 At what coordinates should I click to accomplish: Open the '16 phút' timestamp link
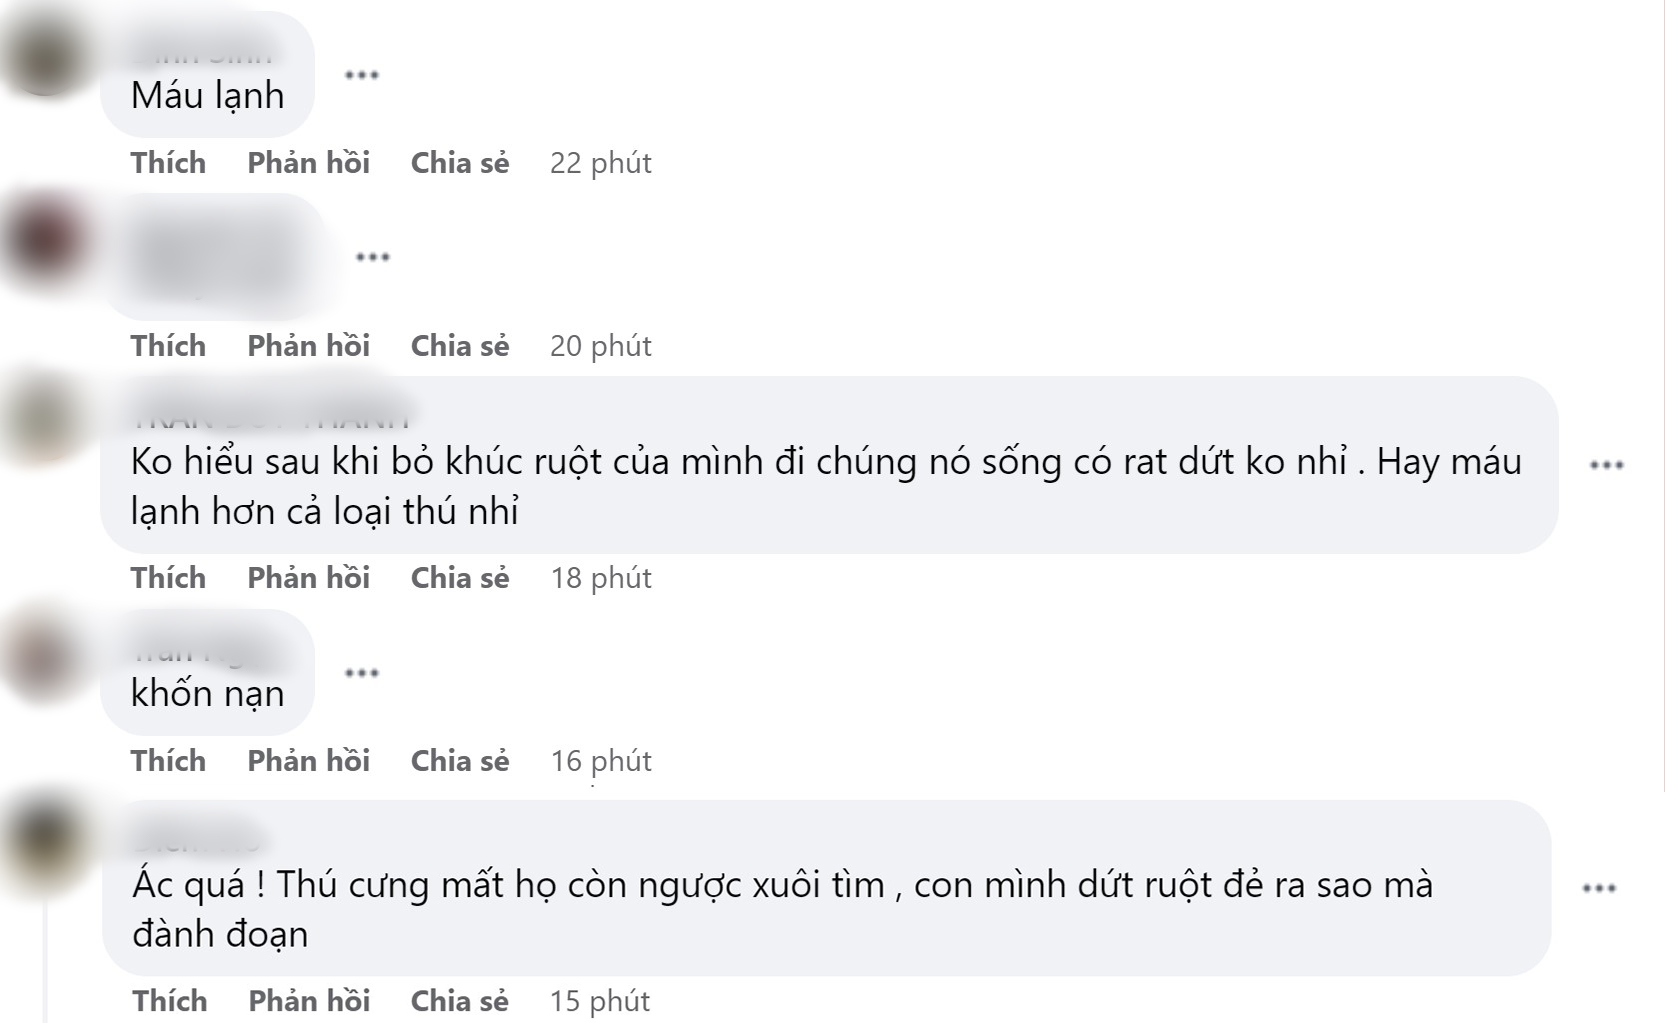[600, 761]
